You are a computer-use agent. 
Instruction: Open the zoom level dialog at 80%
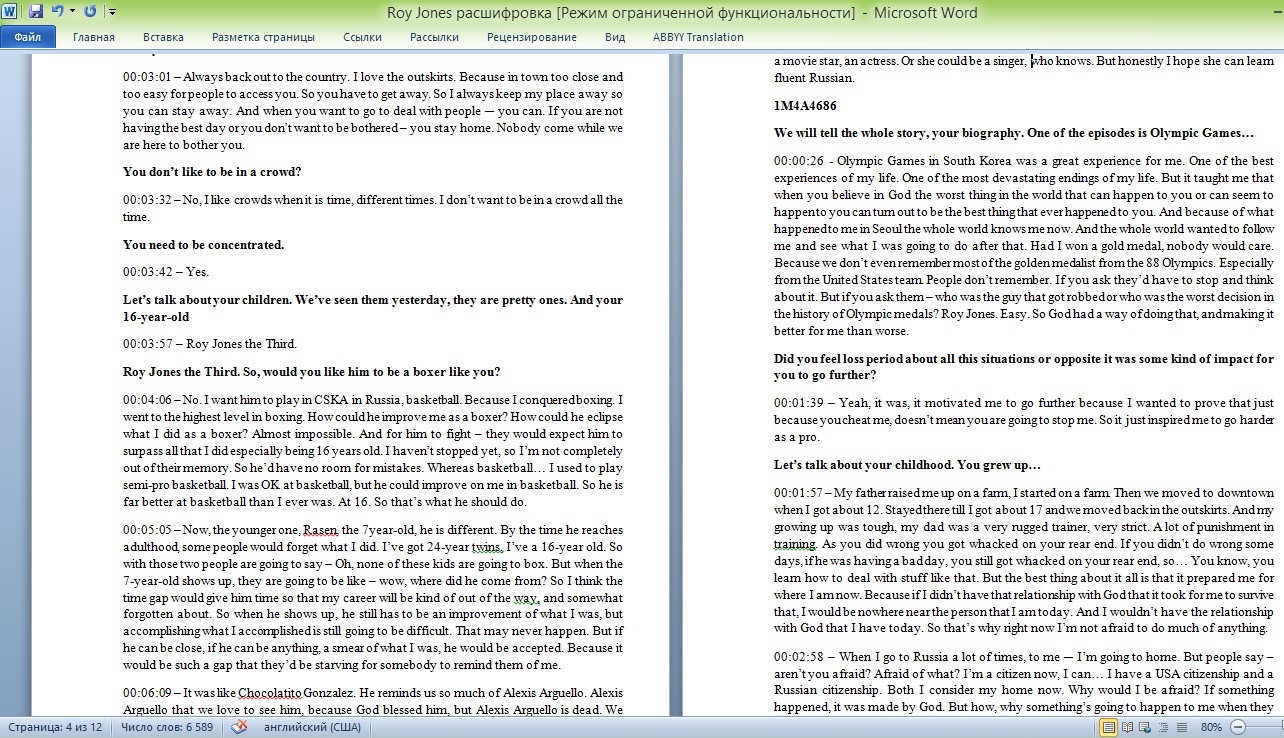tap(1211, 727)
